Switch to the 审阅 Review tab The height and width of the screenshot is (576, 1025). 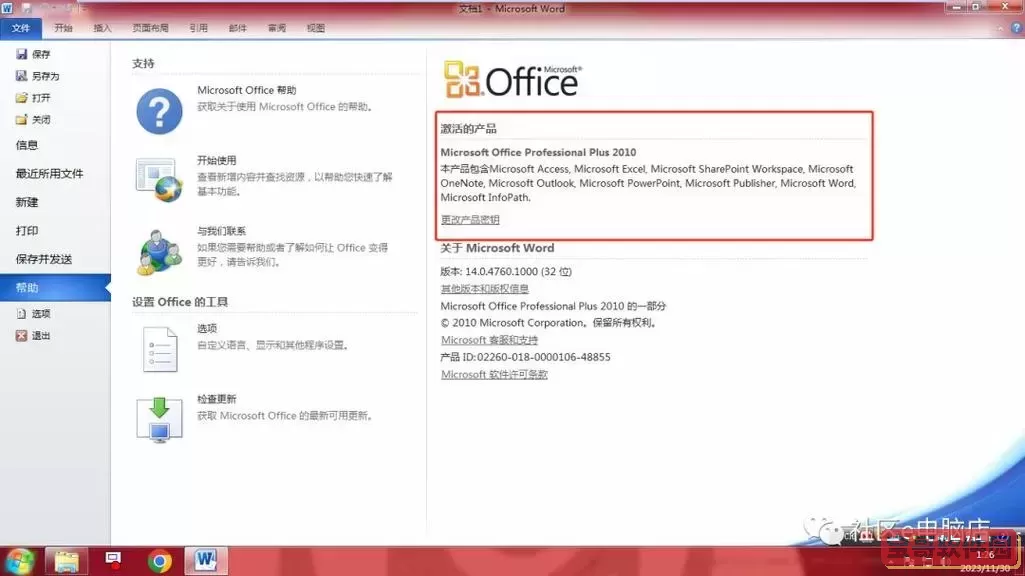click(277, 28)
